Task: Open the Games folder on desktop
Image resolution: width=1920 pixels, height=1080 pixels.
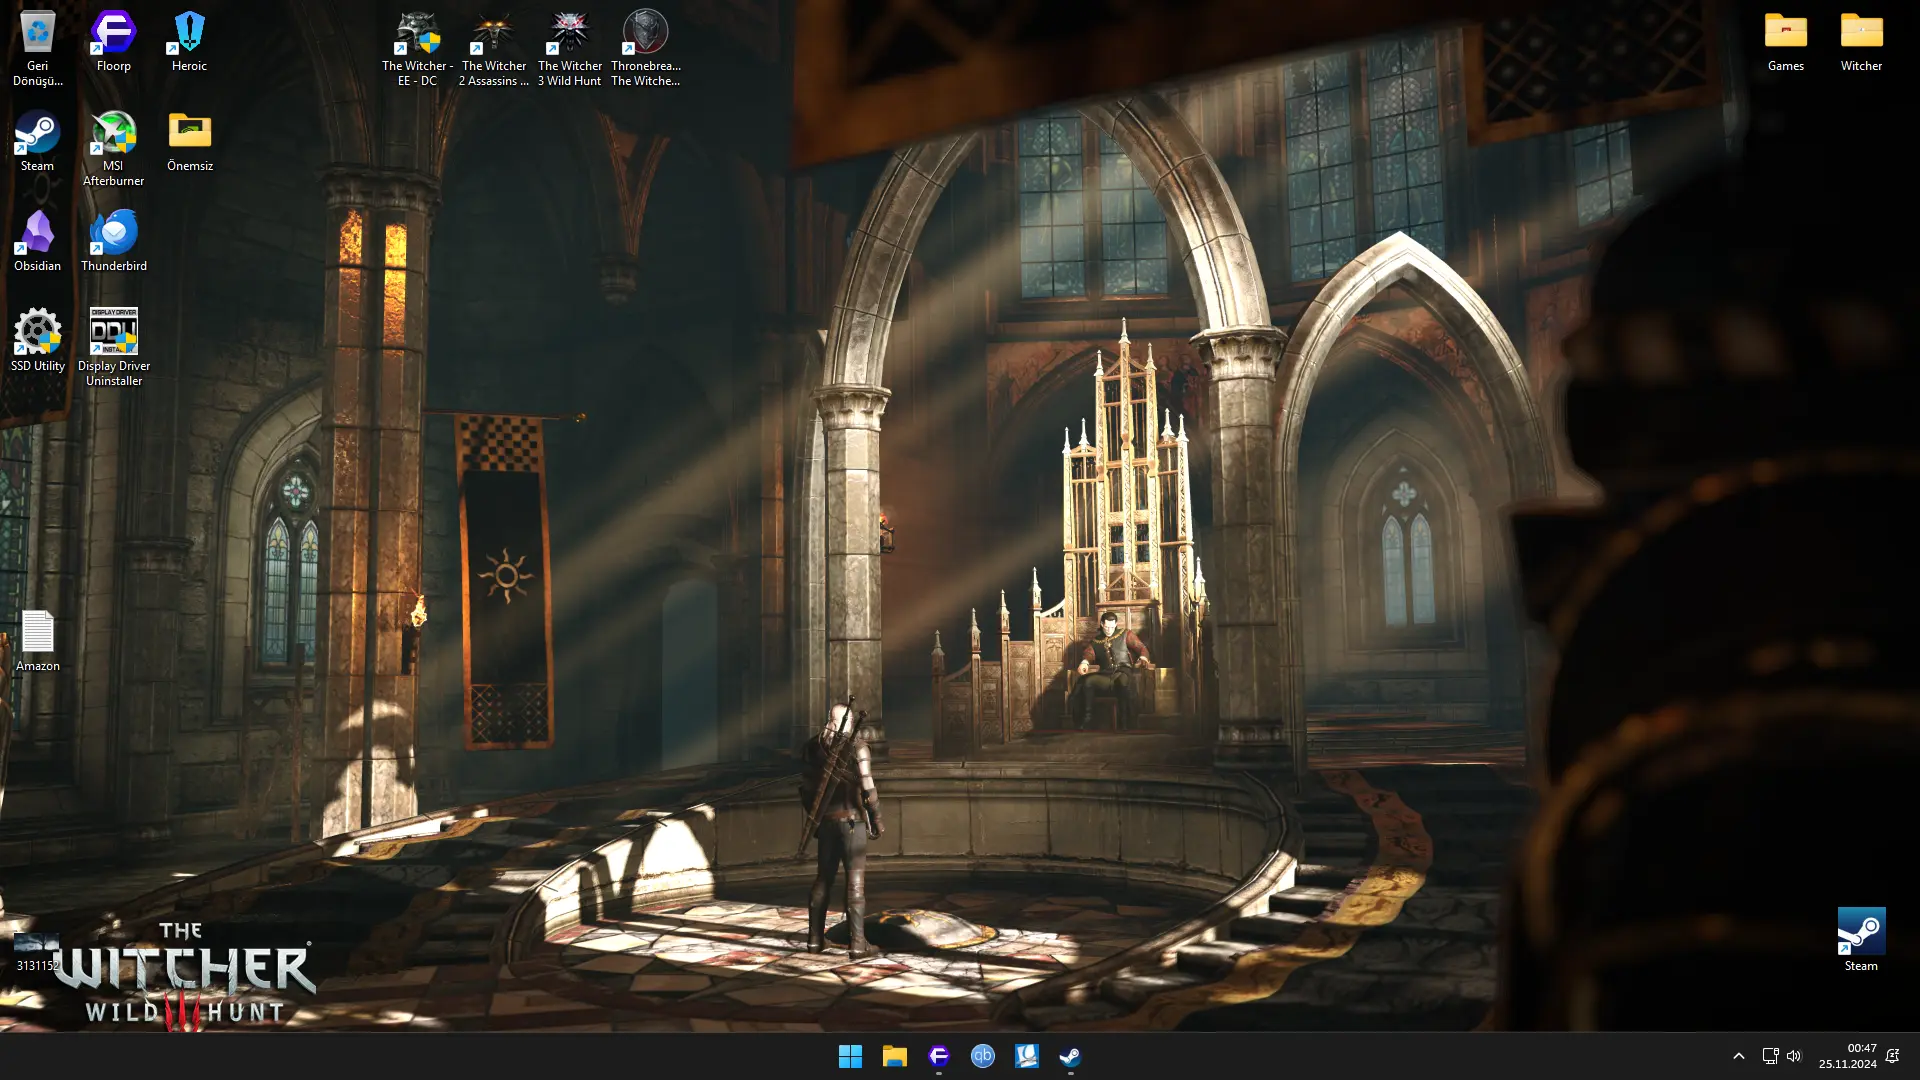Action: 1785,41
